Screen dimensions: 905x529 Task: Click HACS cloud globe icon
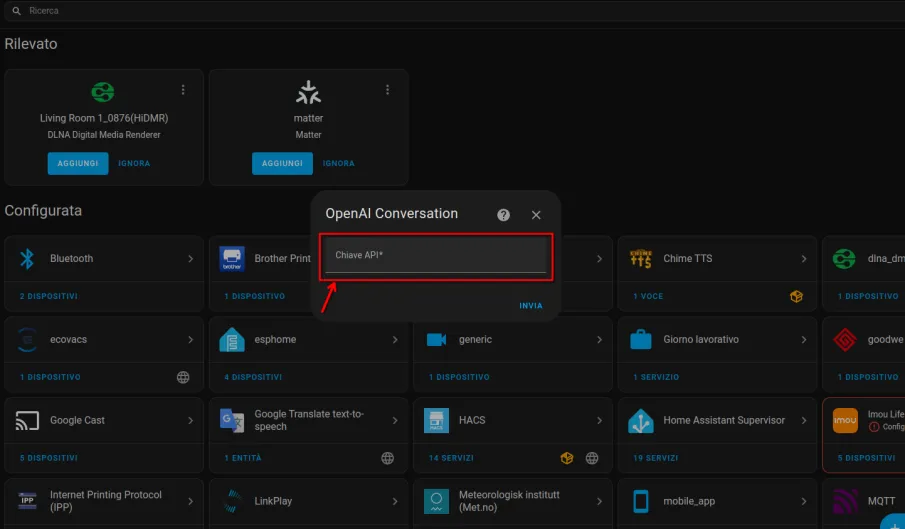click(592, 458)
